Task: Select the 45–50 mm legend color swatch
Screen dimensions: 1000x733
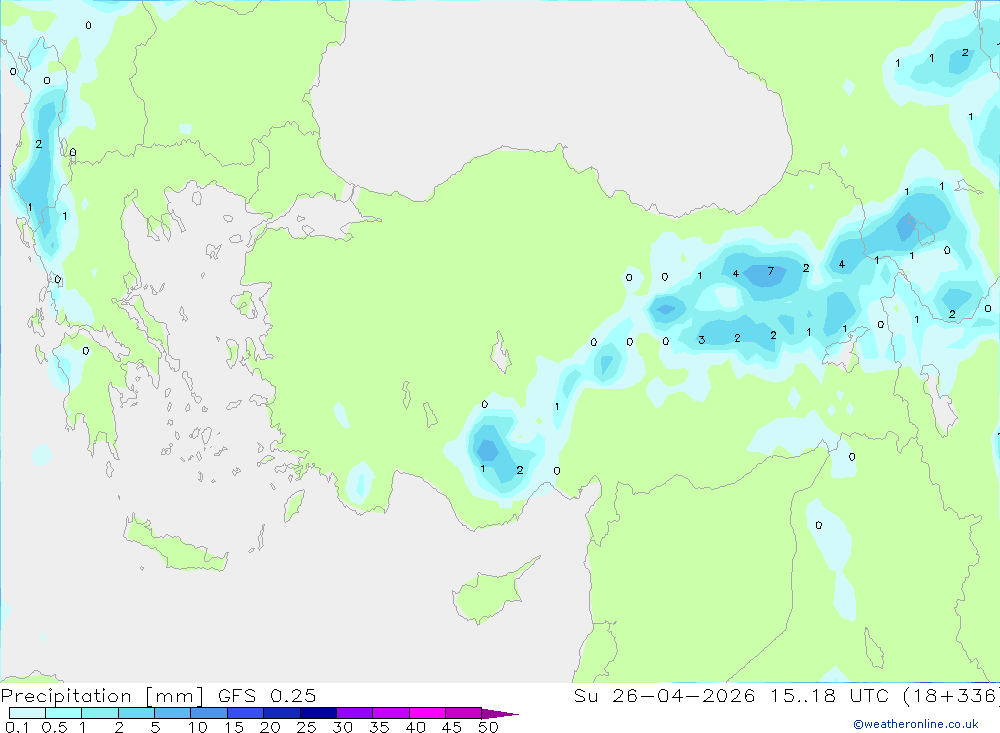Action: [x=464, y=713]
